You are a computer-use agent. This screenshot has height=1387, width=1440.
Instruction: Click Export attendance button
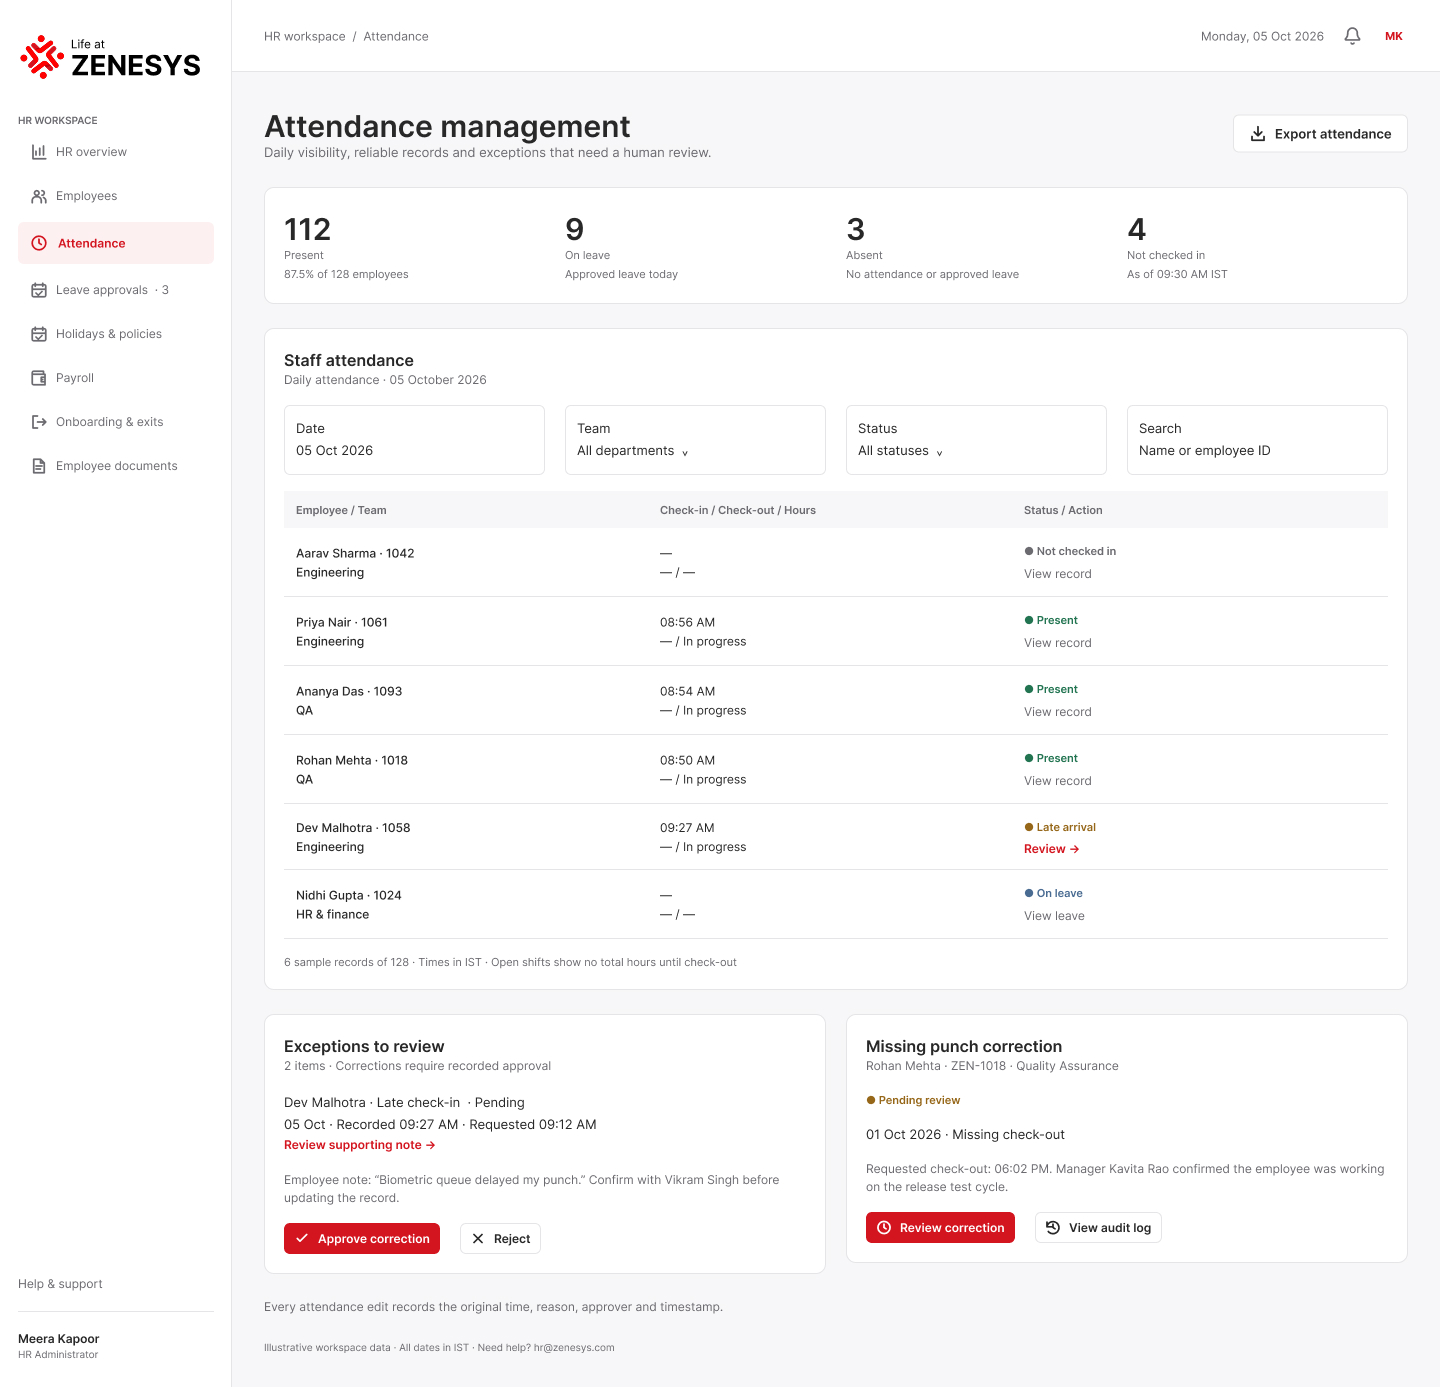coord(1320,134)
